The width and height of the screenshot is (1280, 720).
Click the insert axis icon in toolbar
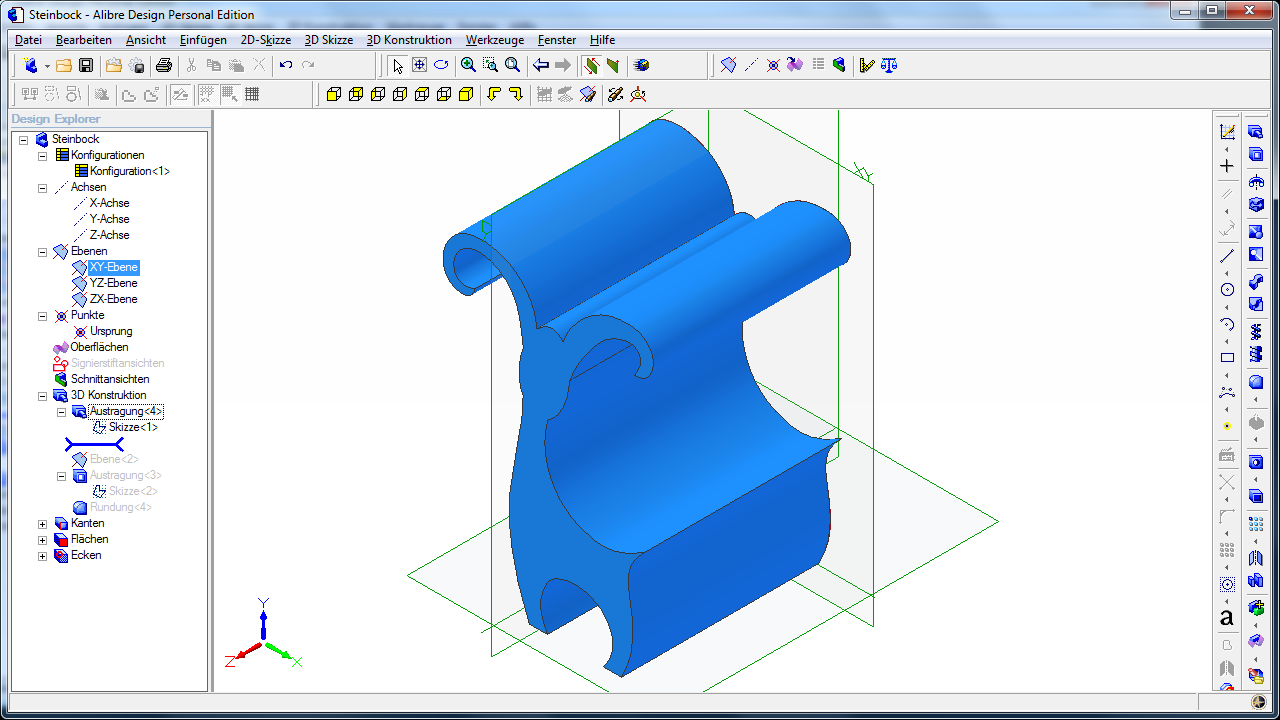click(751, 65)
